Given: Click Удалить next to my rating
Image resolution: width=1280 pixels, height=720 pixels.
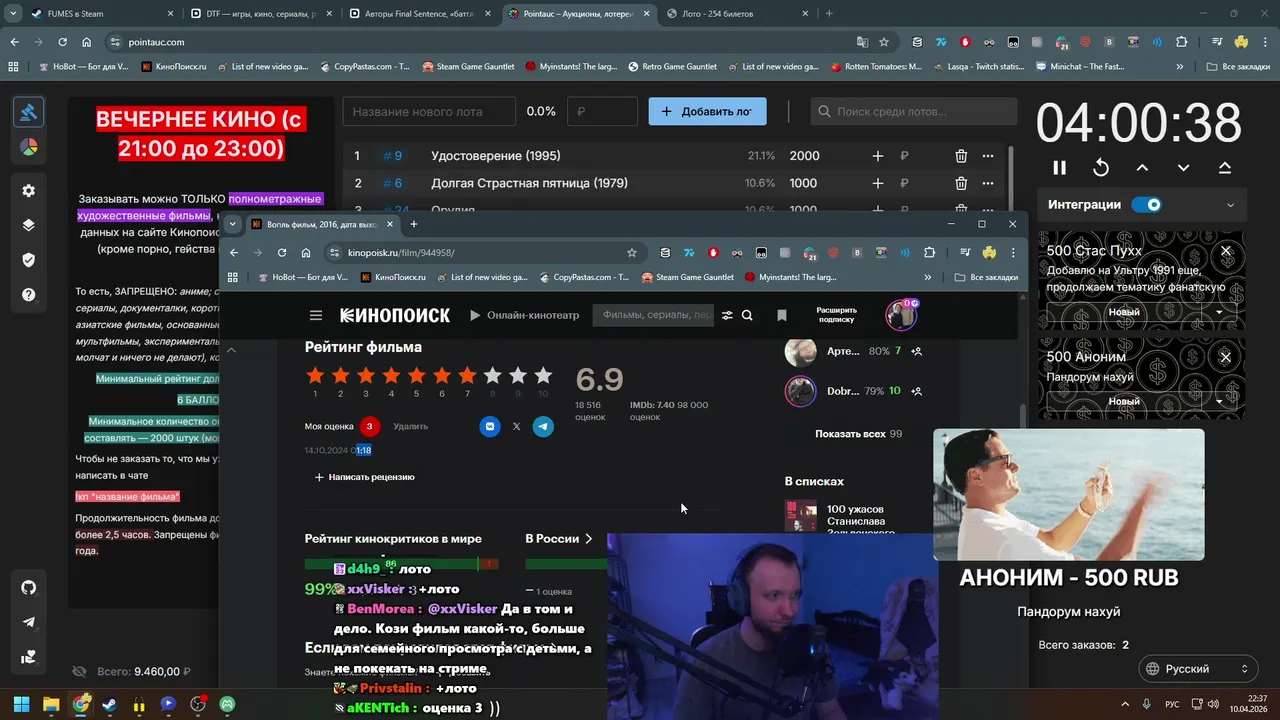Looking at the screenshot, I should tap(410, 426).
